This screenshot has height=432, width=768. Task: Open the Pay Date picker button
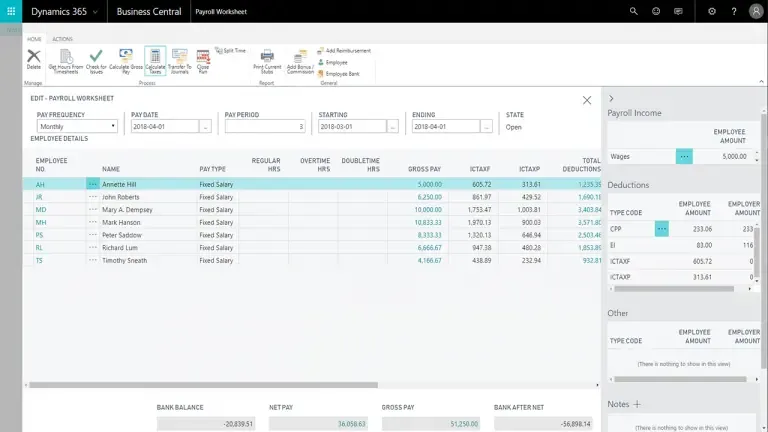tap(205, 127)
